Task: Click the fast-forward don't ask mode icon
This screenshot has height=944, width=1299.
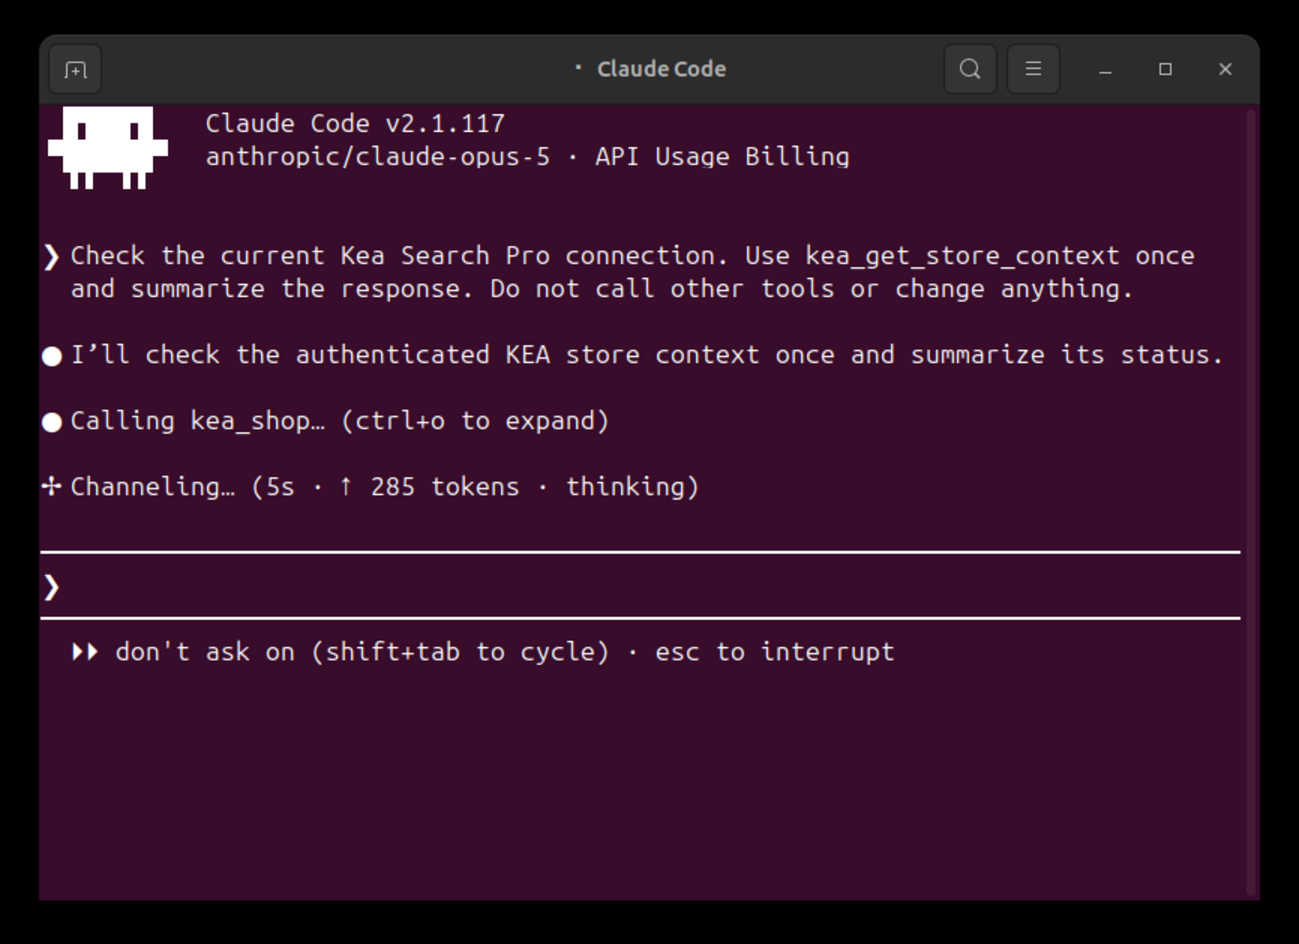Action: (85, 652)
